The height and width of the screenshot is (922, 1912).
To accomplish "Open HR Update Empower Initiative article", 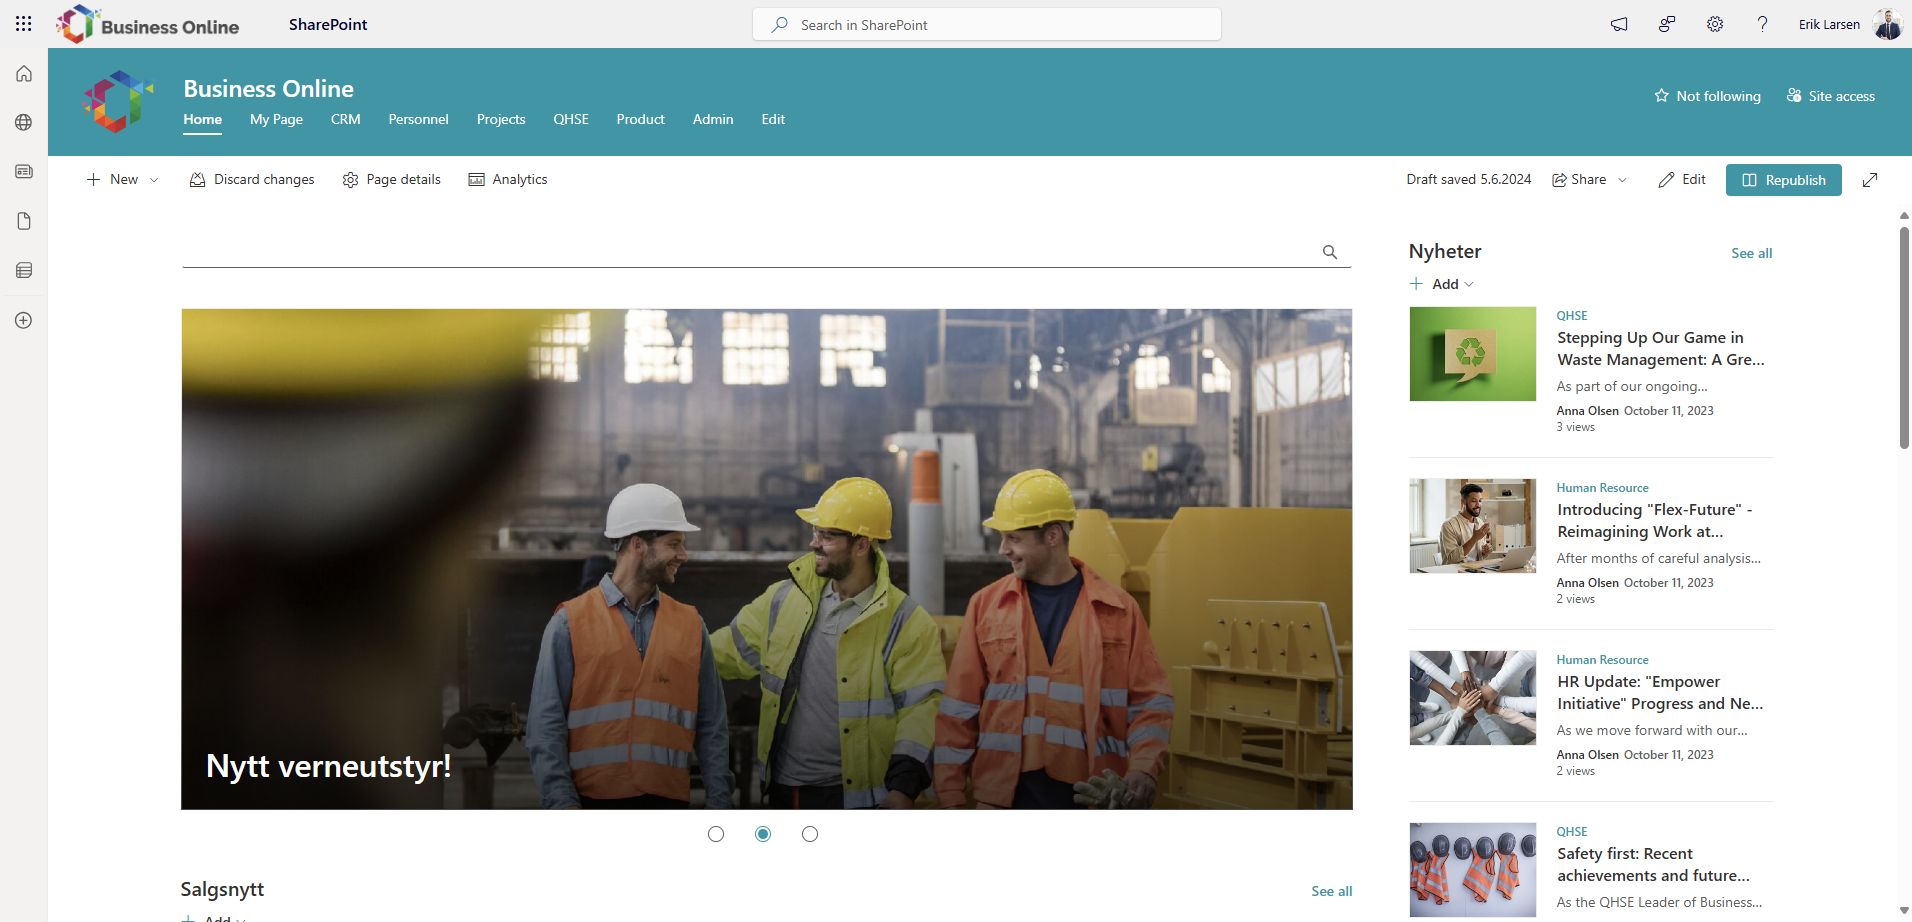I will (x=1660, y=693).
